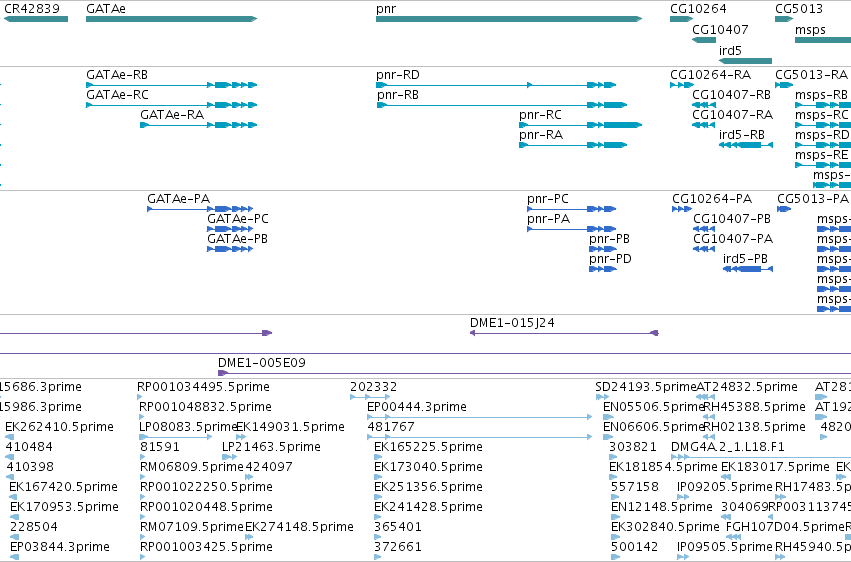851x562 pixels.
Task: Click EST label EN05506.5prime
Action: click(653, 407)
